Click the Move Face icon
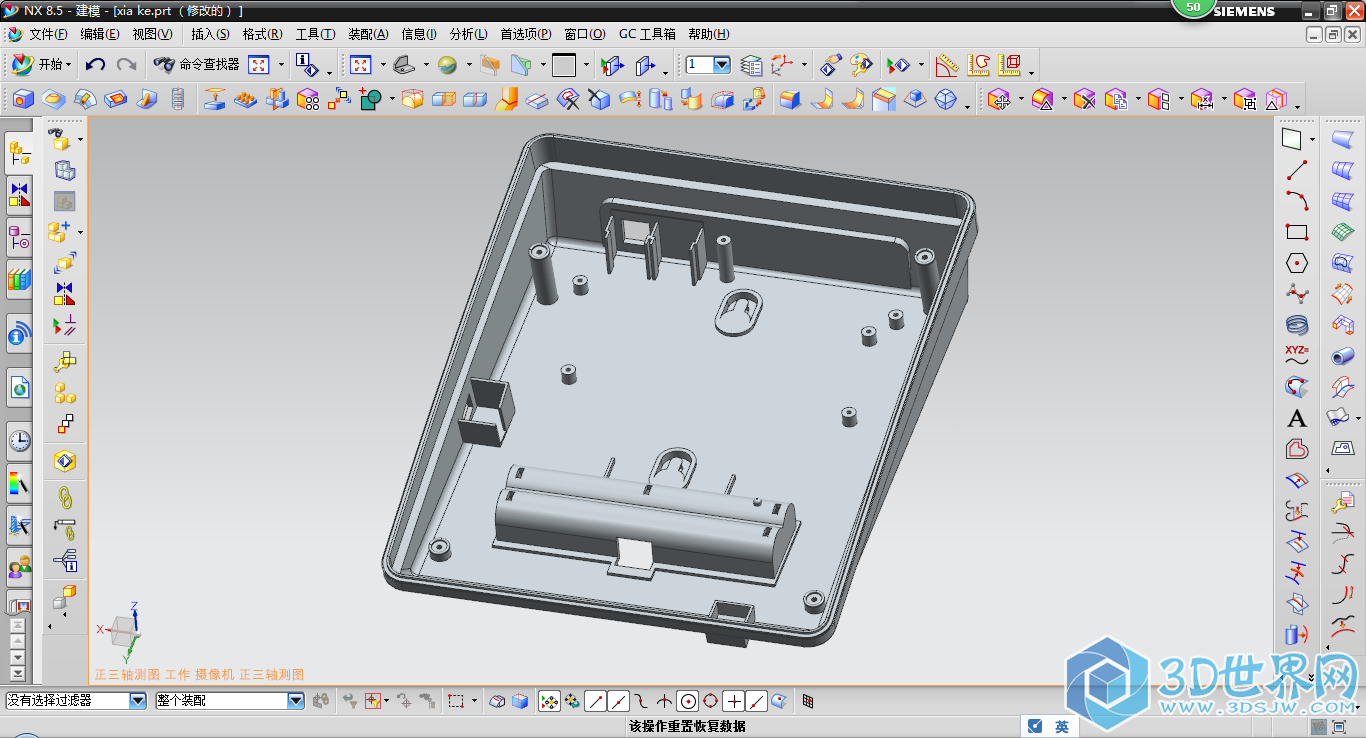 click(998, 99)
